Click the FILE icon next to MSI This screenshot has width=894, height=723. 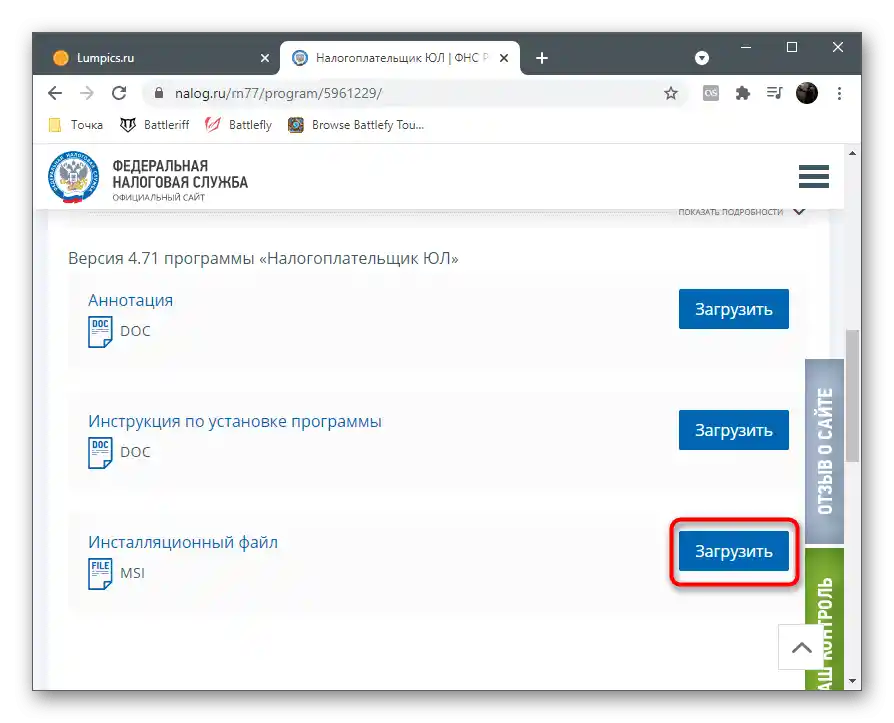point(100,574)
